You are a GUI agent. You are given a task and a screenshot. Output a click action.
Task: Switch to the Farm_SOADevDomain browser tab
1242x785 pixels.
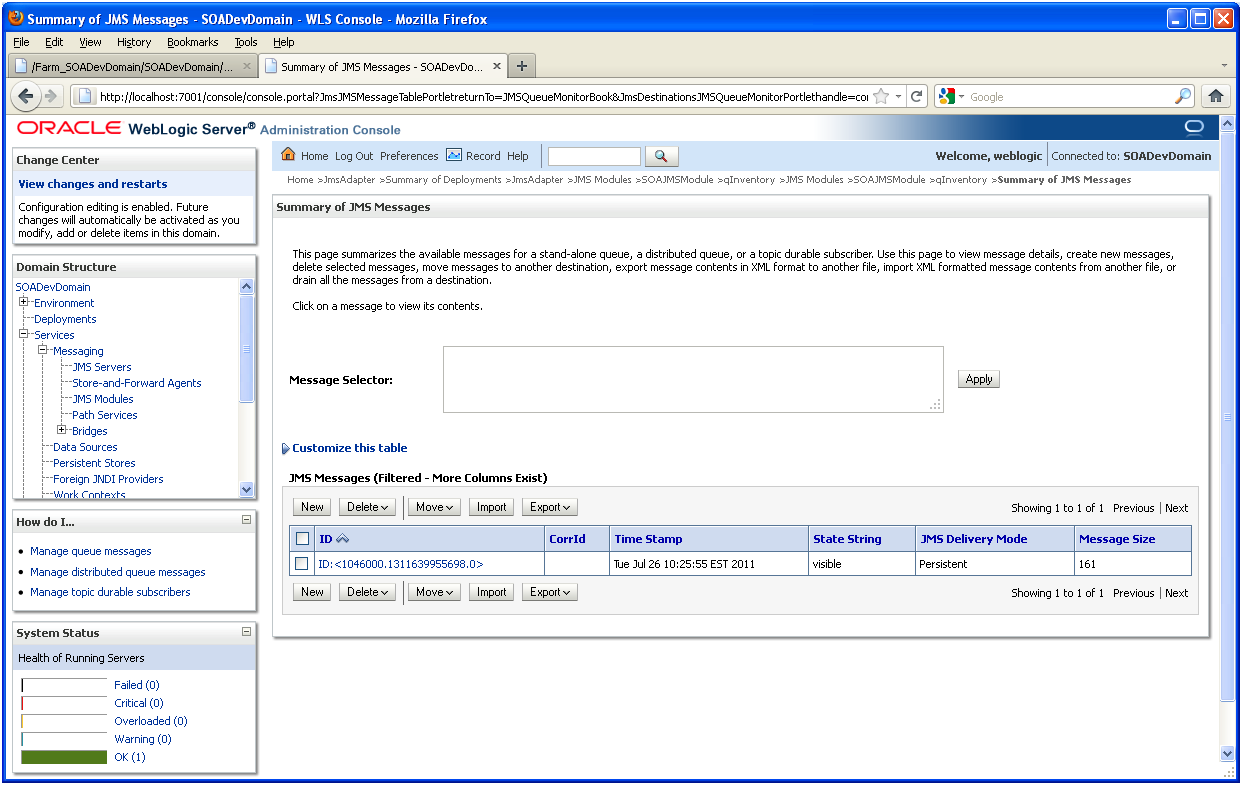(x=130, y=64)
